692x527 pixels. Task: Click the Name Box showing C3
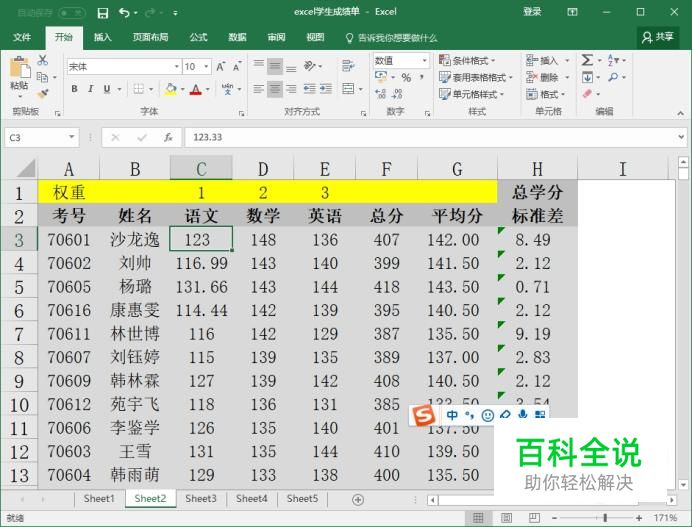click(x=41, y=137)
